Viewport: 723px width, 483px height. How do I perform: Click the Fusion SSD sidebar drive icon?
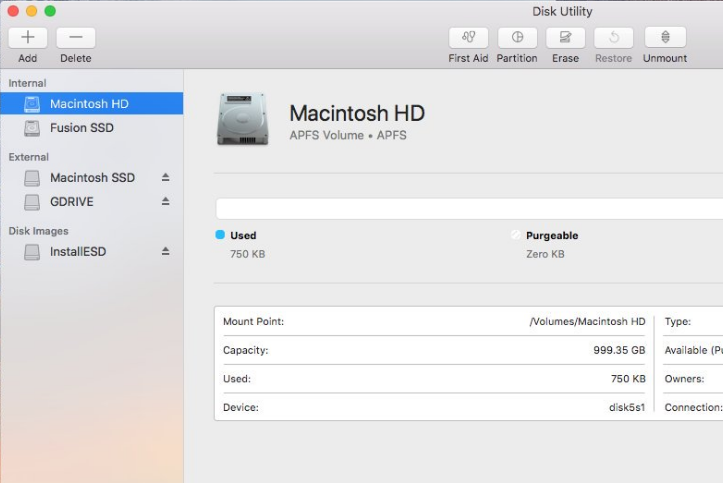coord(32,128)
